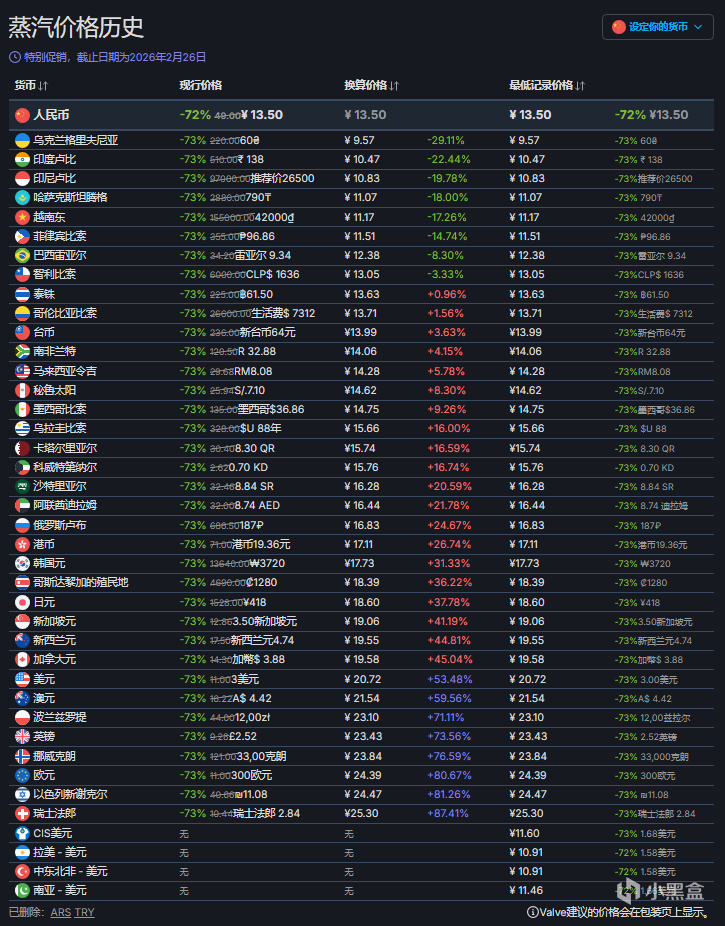Select the 乌拉圭比索 currency name

click(x=60, y=428)
